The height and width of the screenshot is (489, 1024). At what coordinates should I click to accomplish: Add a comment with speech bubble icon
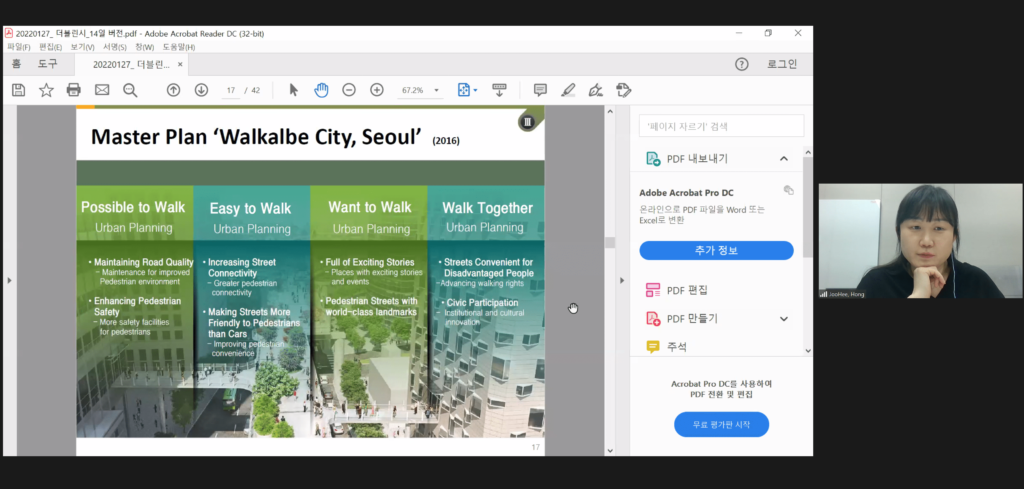tap(540, 90)
